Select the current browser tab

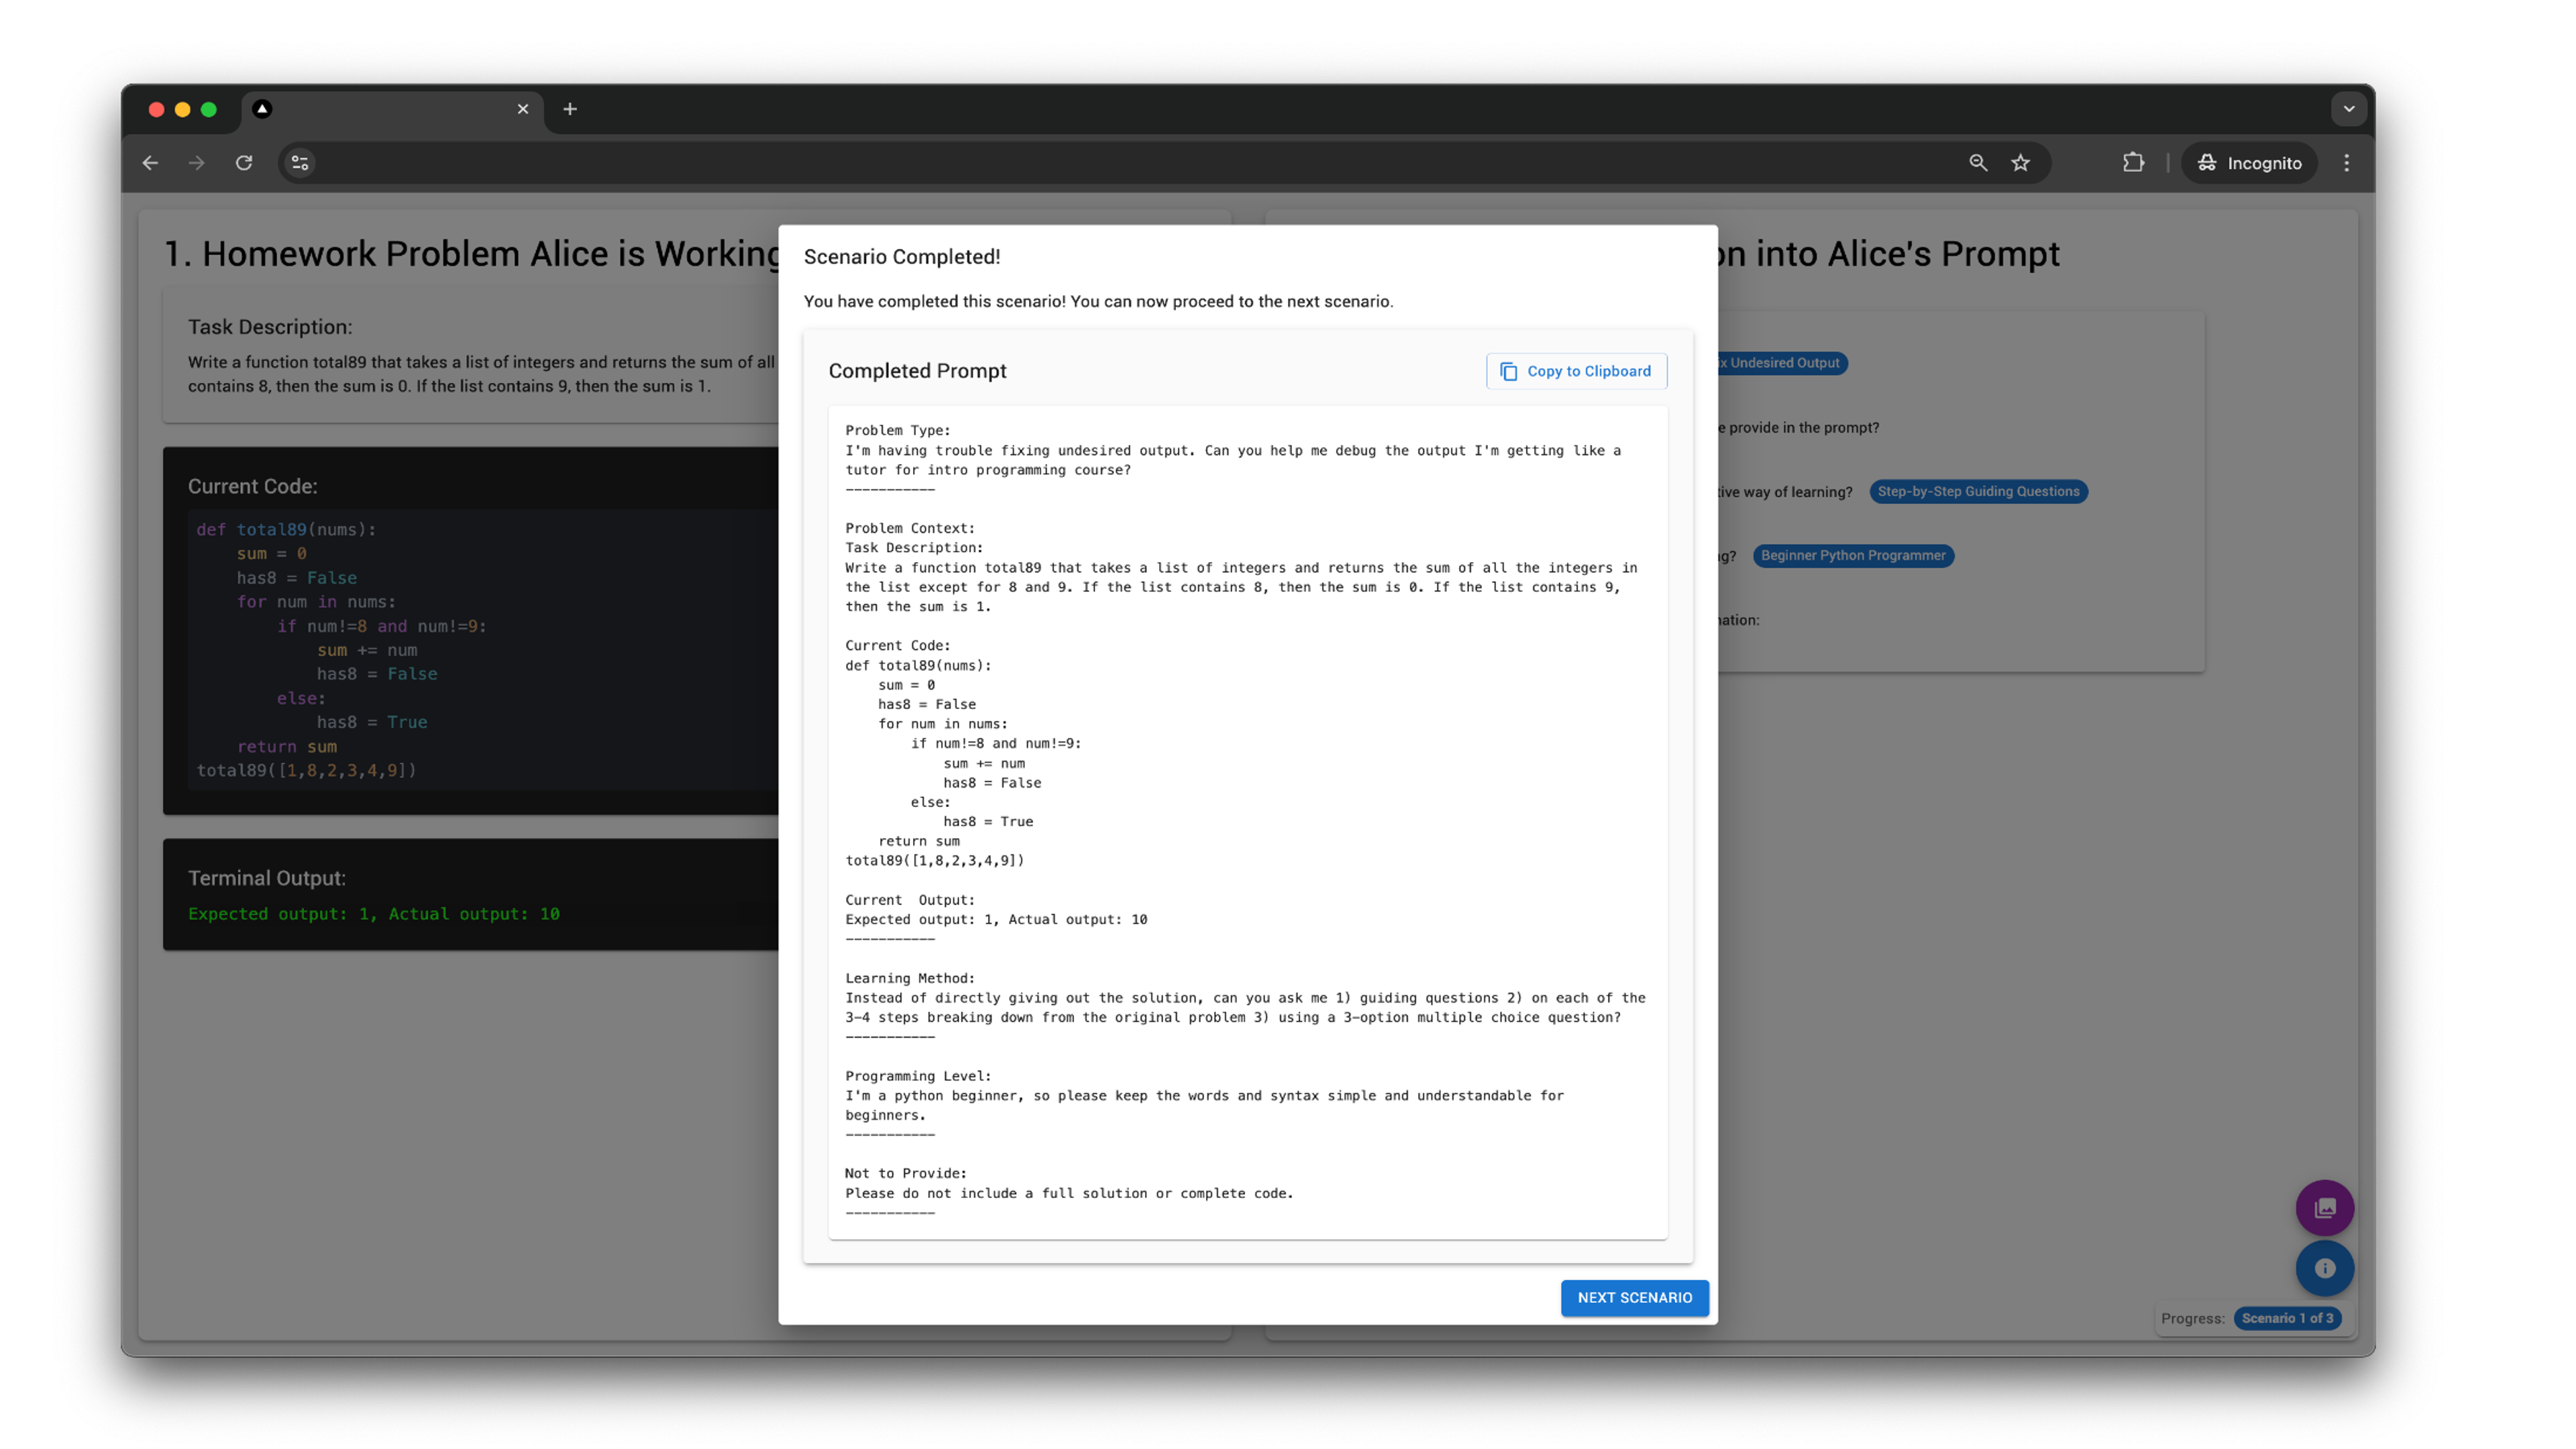390,110
